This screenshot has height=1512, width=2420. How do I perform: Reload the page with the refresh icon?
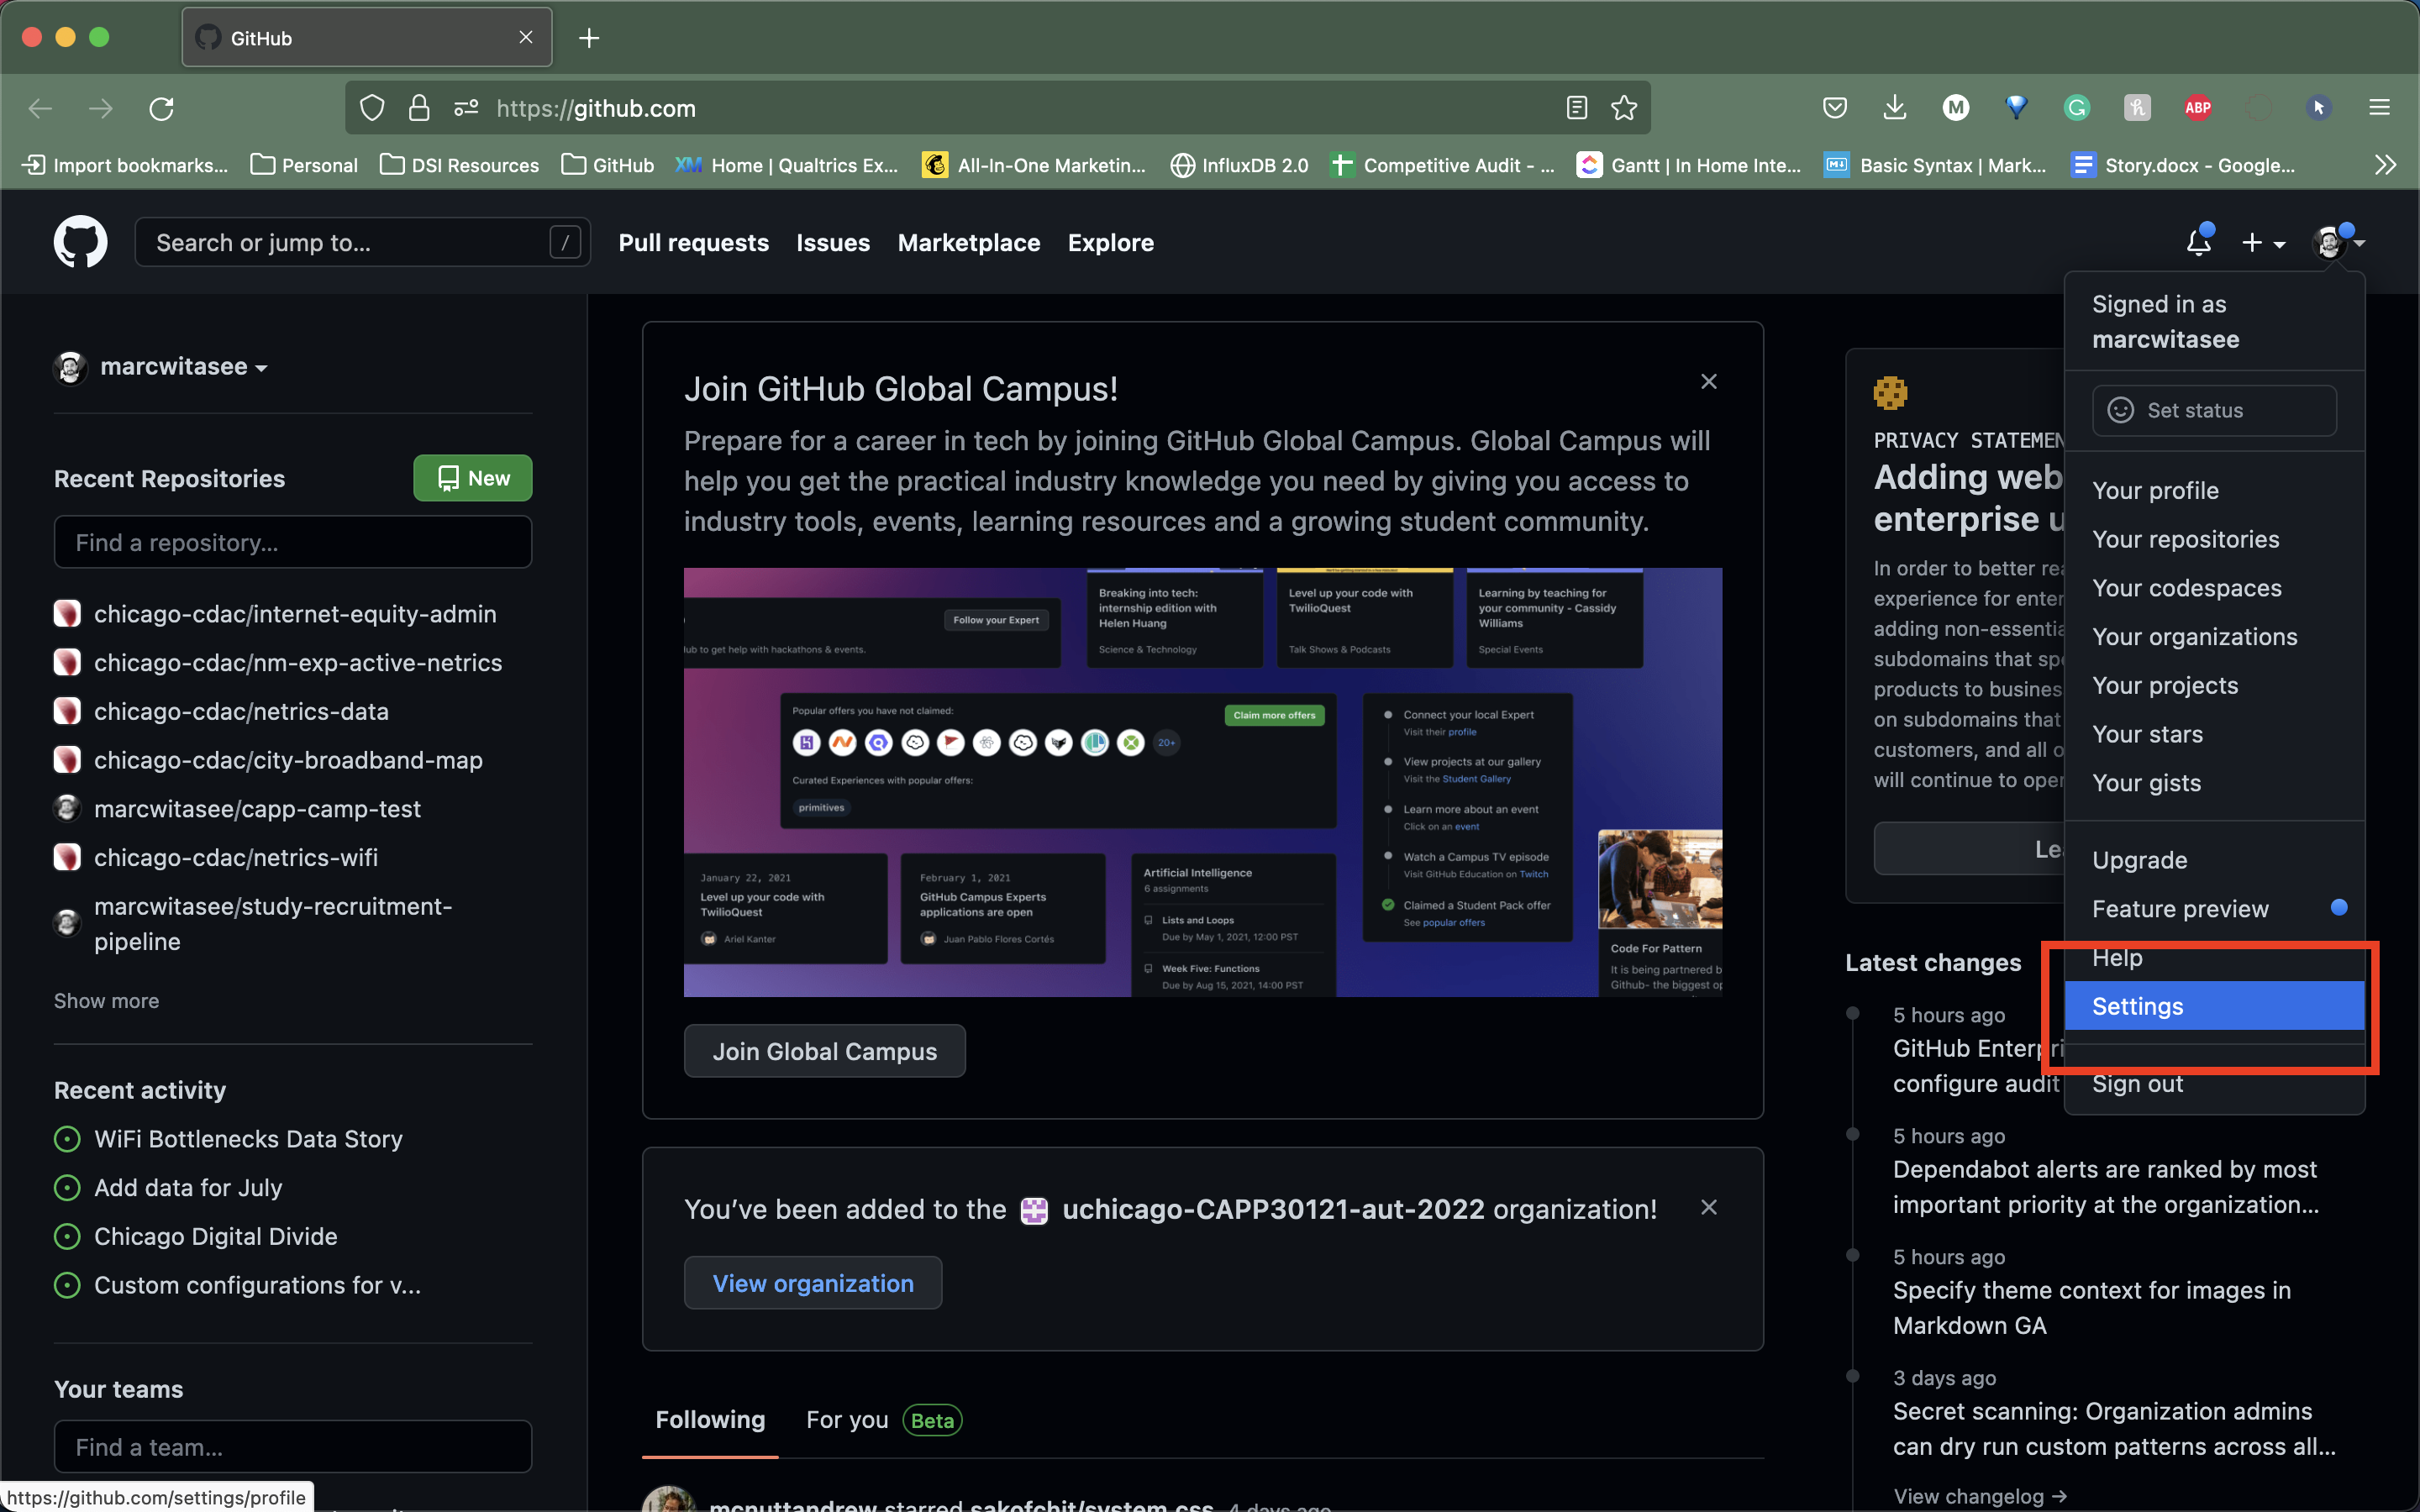[162, 108]
